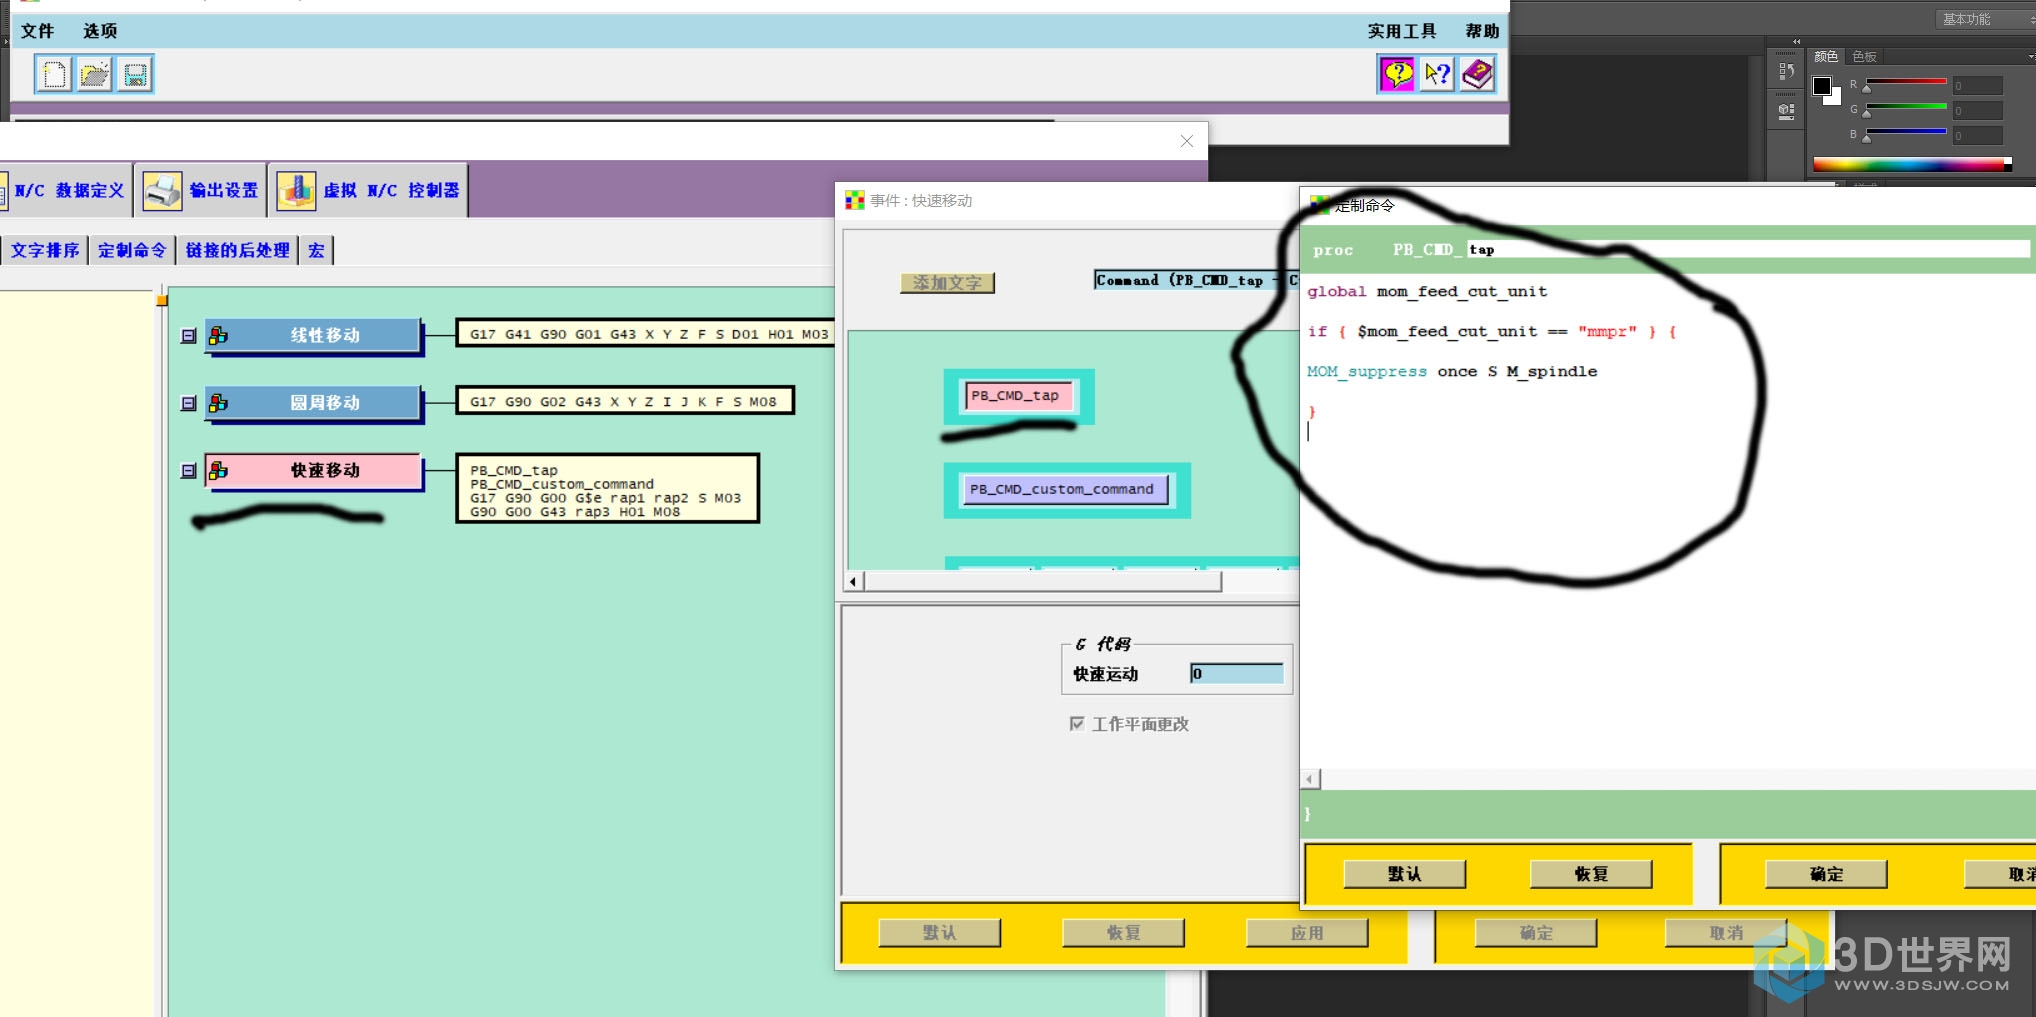Screen dimensions: 2036x1017
Task: Click the Save file disk icon
Action: (135, 74)
